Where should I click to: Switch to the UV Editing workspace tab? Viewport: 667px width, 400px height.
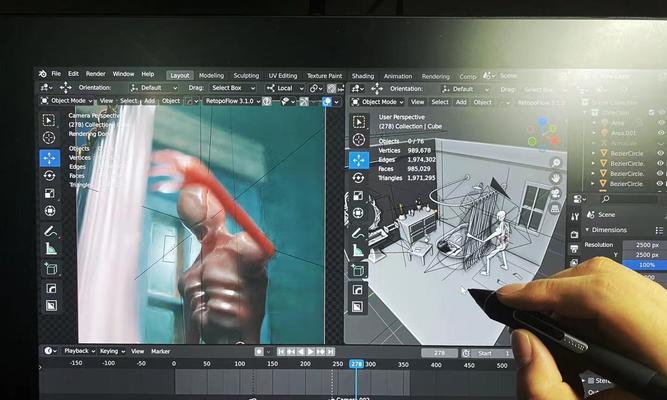click(283, 76)
